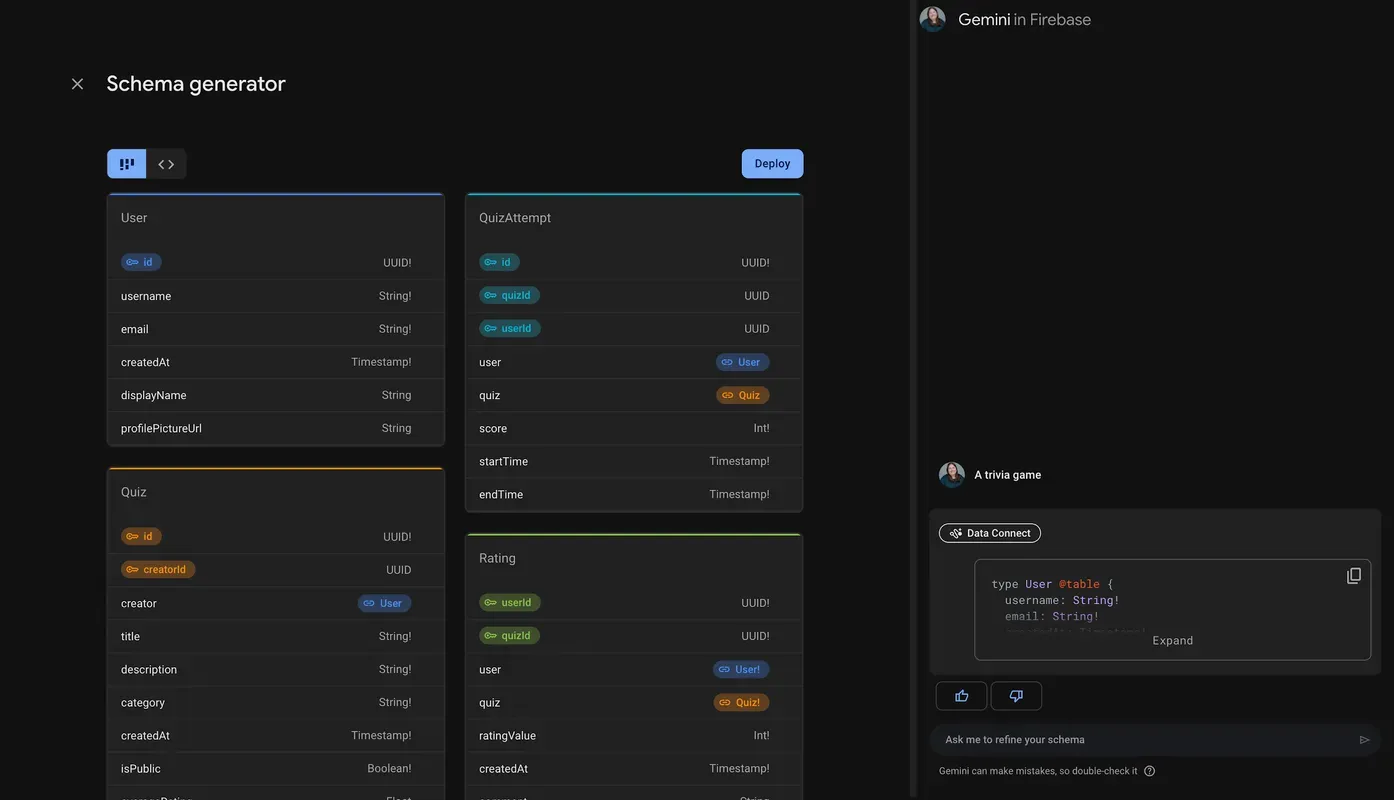Click the title field in Quiz table
This screenshot has height=800, width=1394.
coord(275,636)
